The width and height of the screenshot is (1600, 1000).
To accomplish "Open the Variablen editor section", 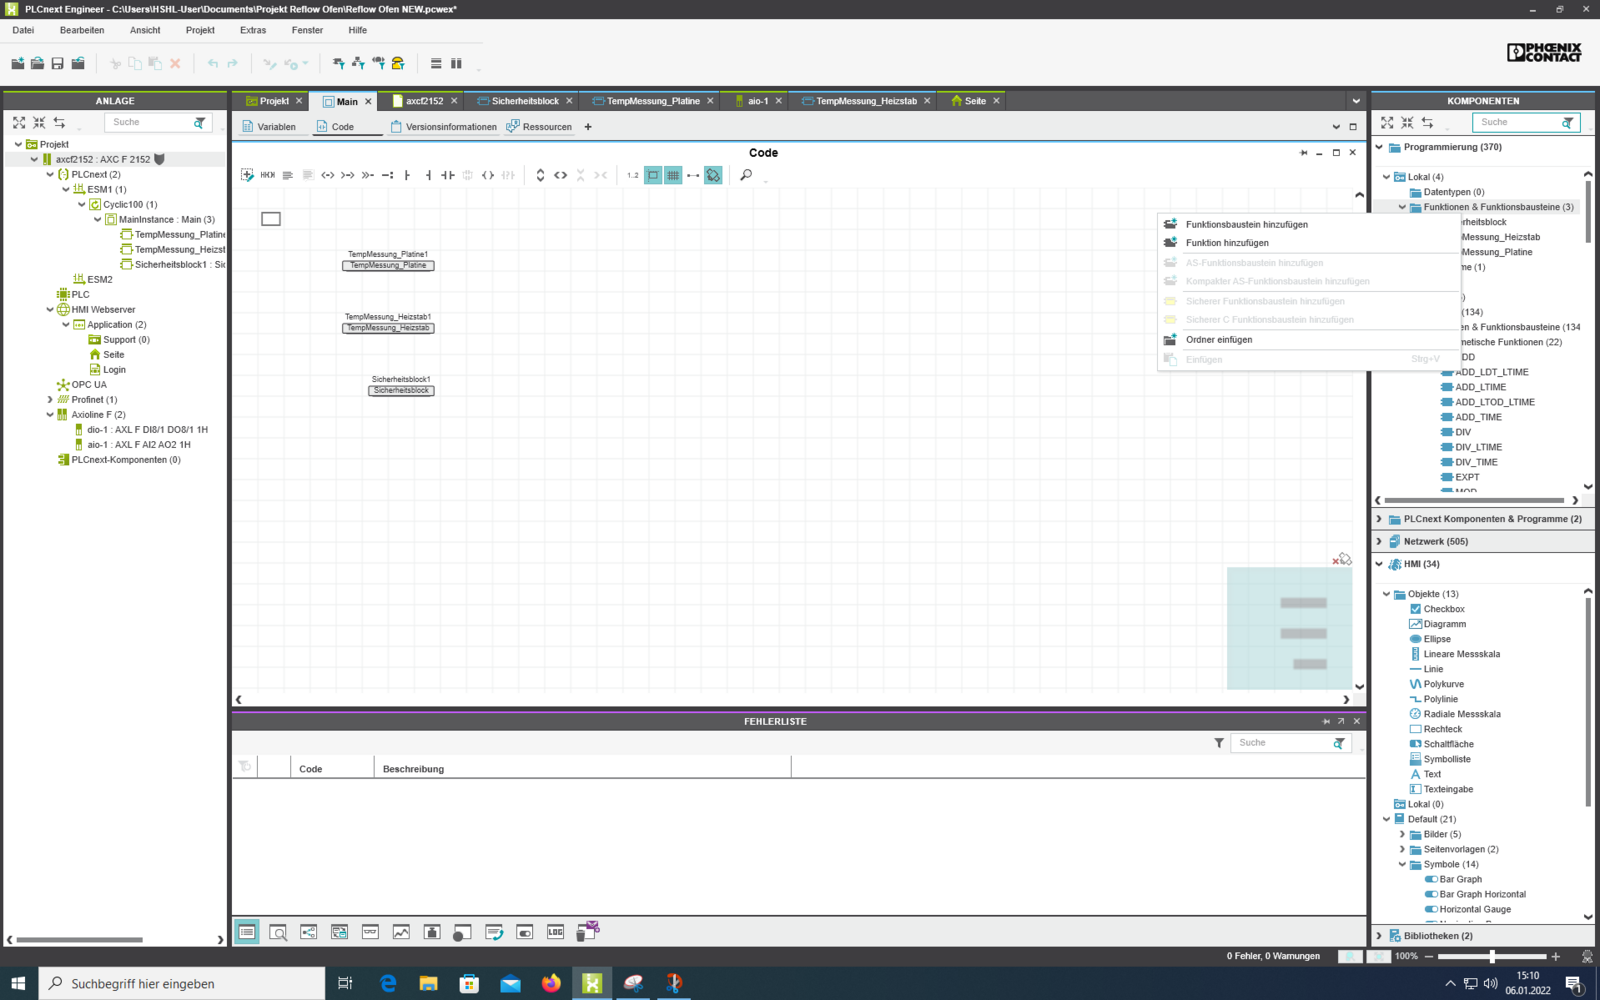I will tap(270, 127).
